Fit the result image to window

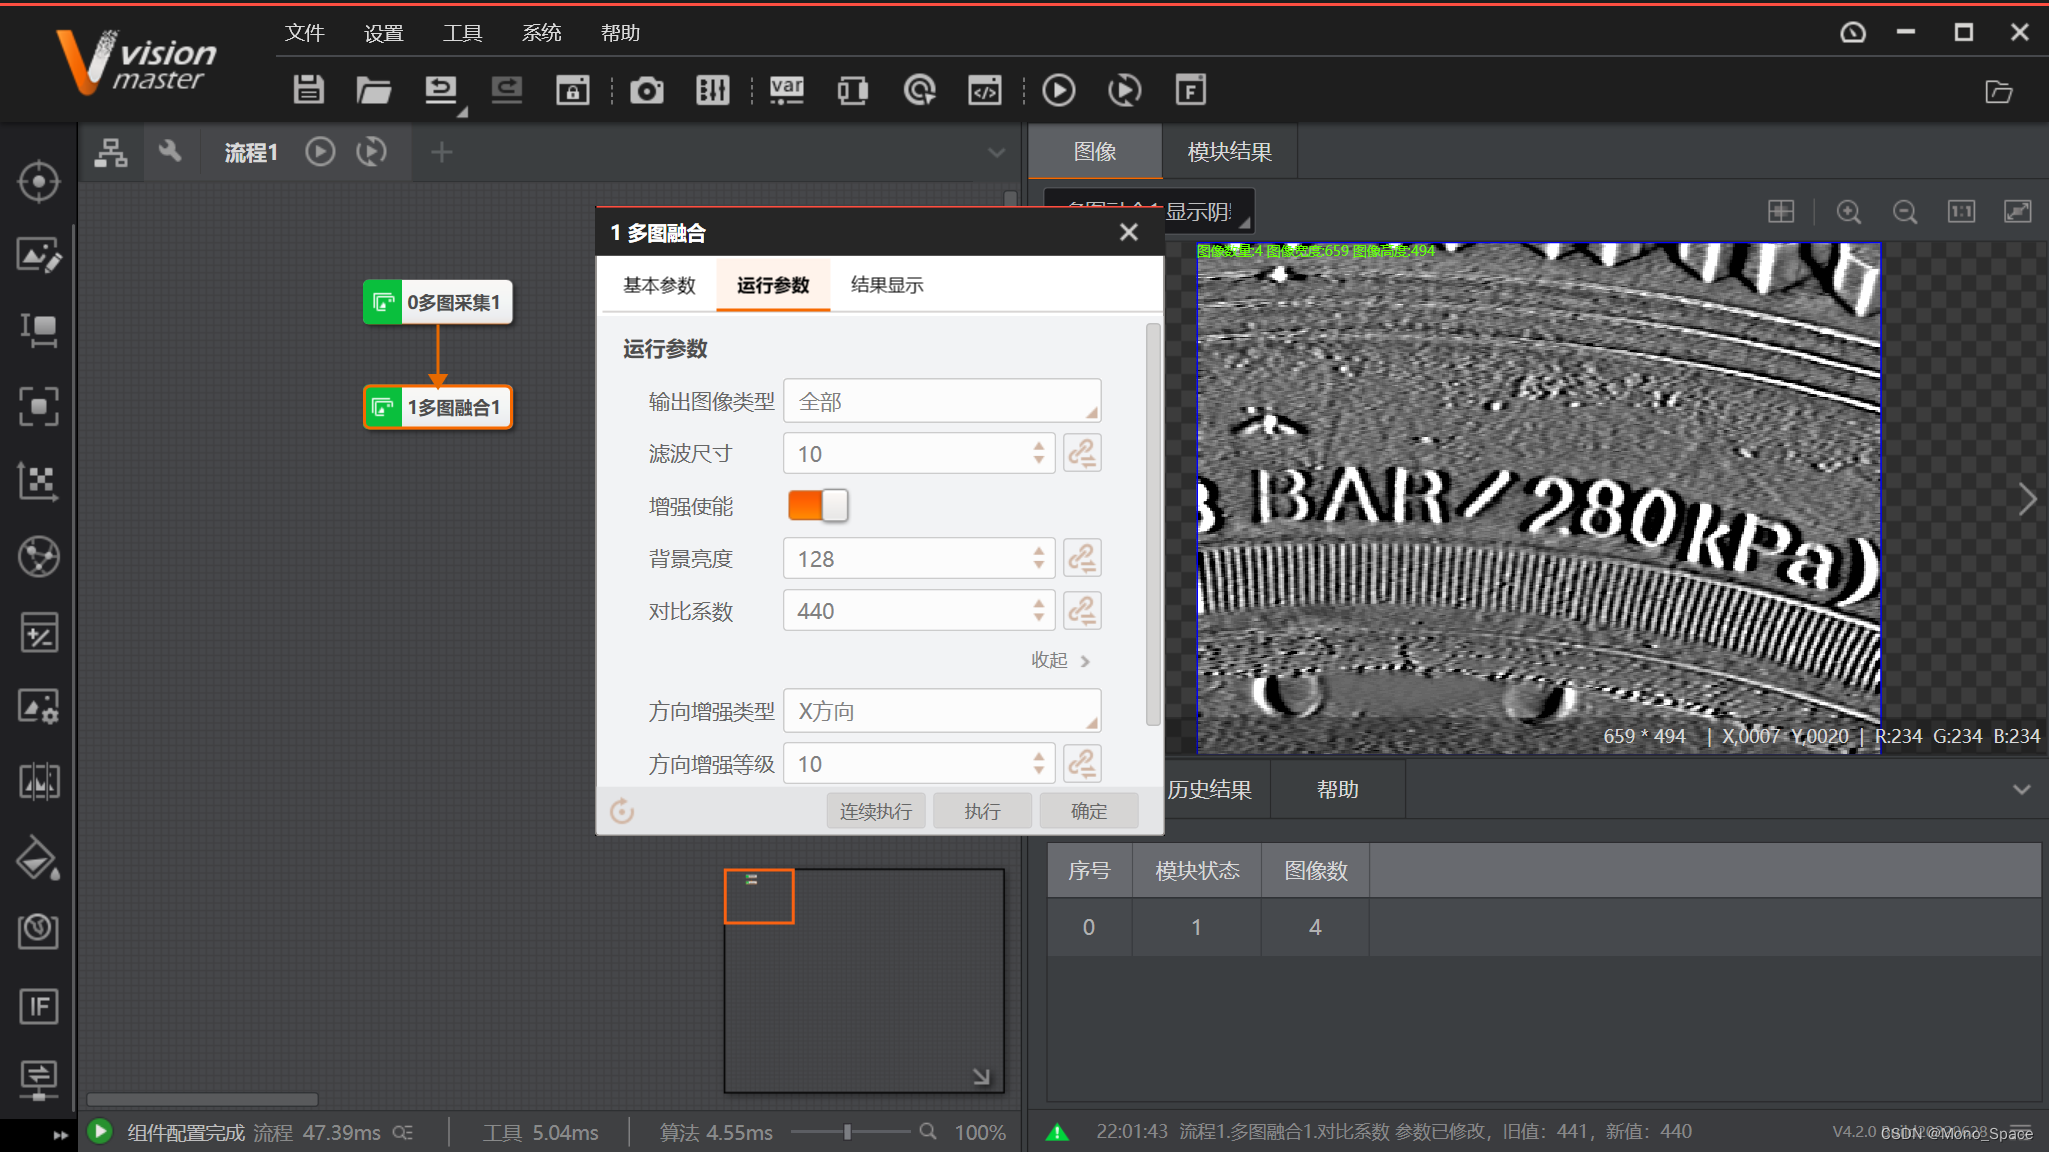tap(2018, 212)
